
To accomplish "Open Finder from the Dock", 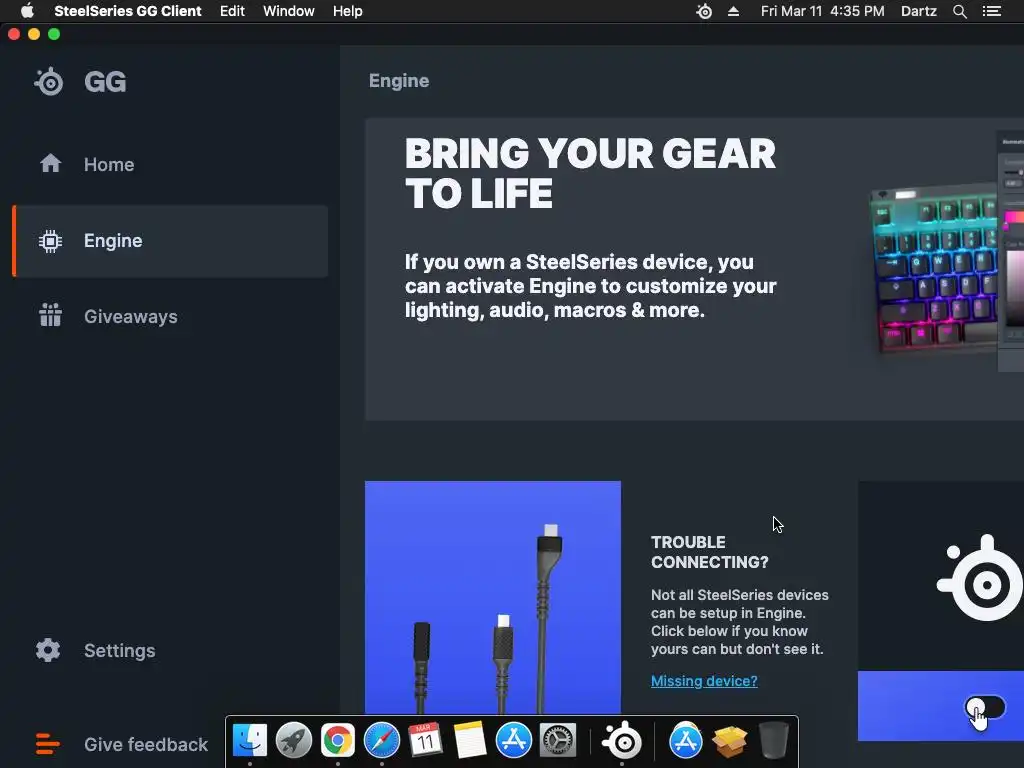I will coord(250,741).
